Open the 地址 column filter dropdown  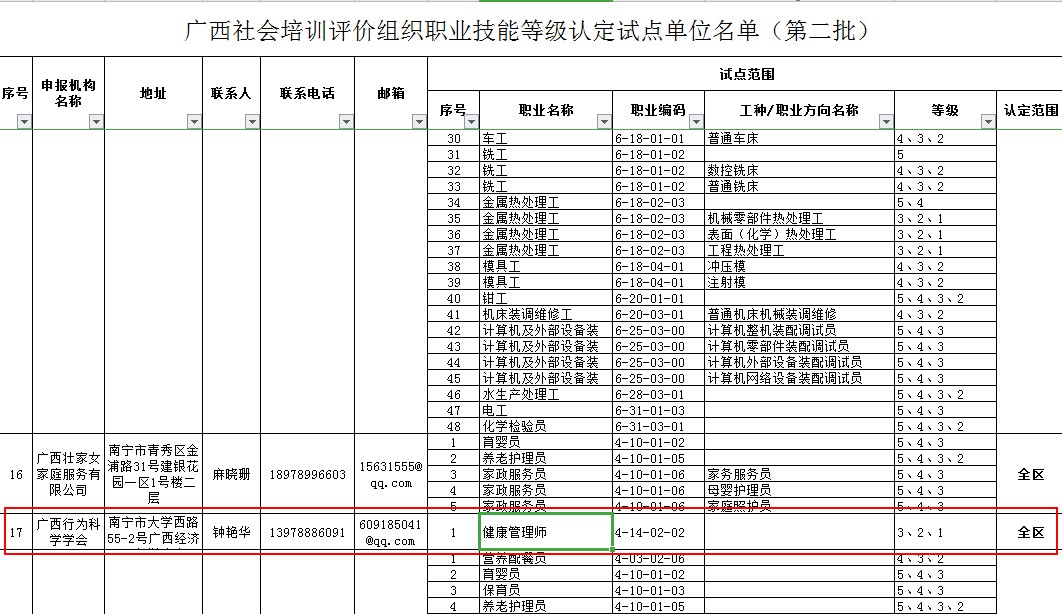(x=194, y=122)
